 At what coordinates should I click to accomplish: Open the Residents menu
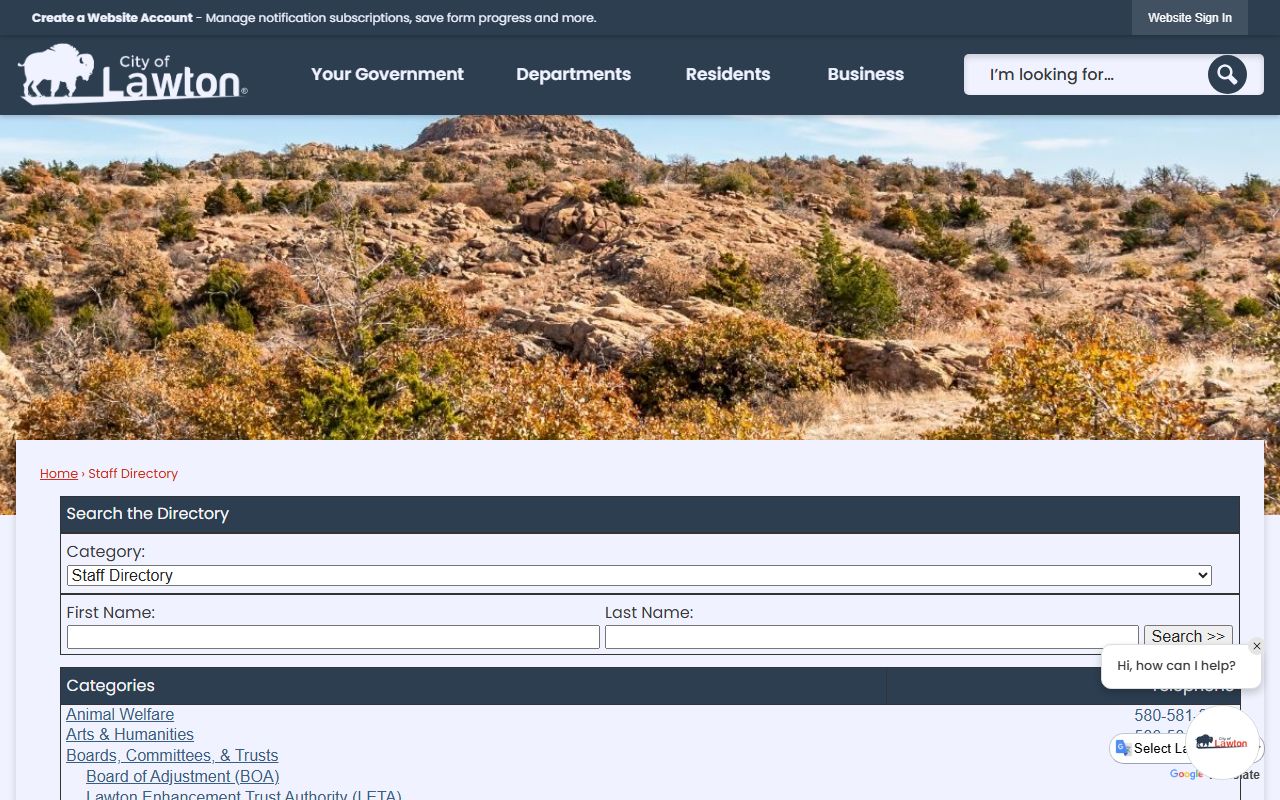pyautogui.click(x=728, y=74)
